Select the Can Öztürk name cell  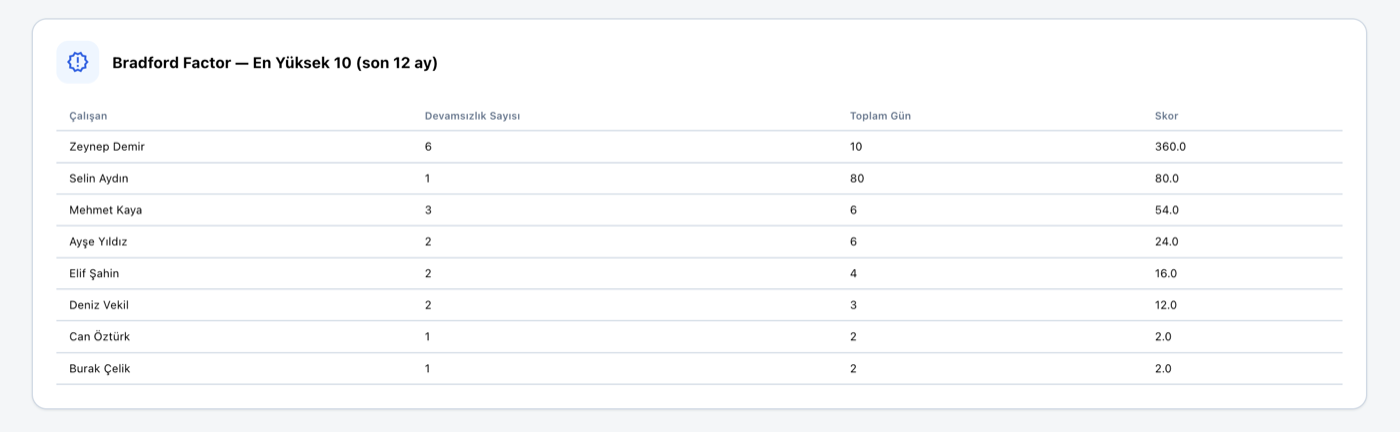coord(99,337)
